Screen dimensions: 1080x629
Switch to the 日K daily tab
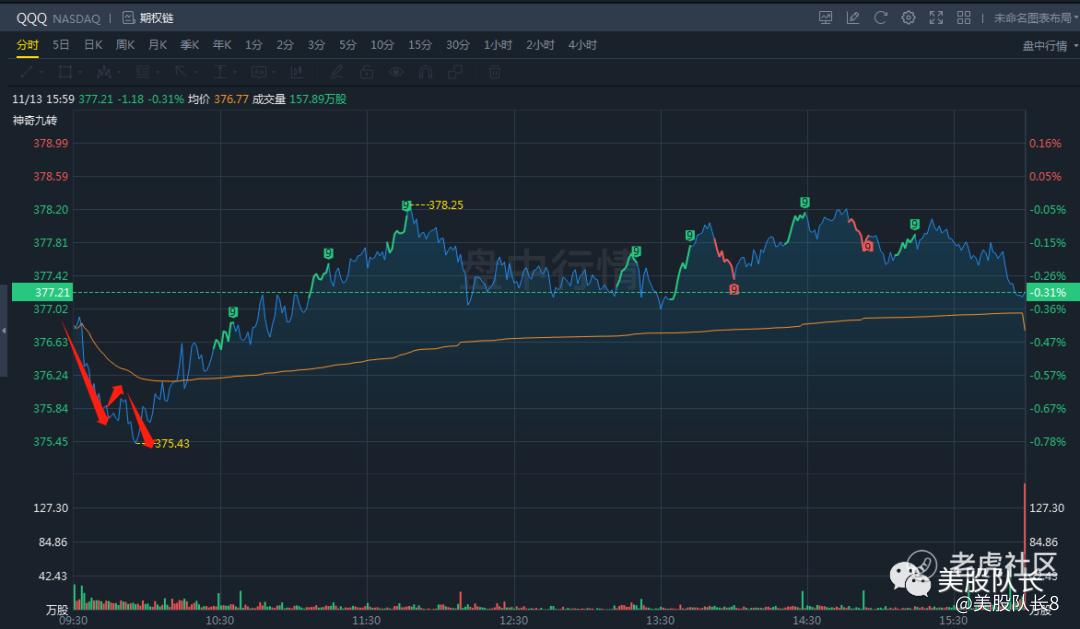[x=93, y=45]
